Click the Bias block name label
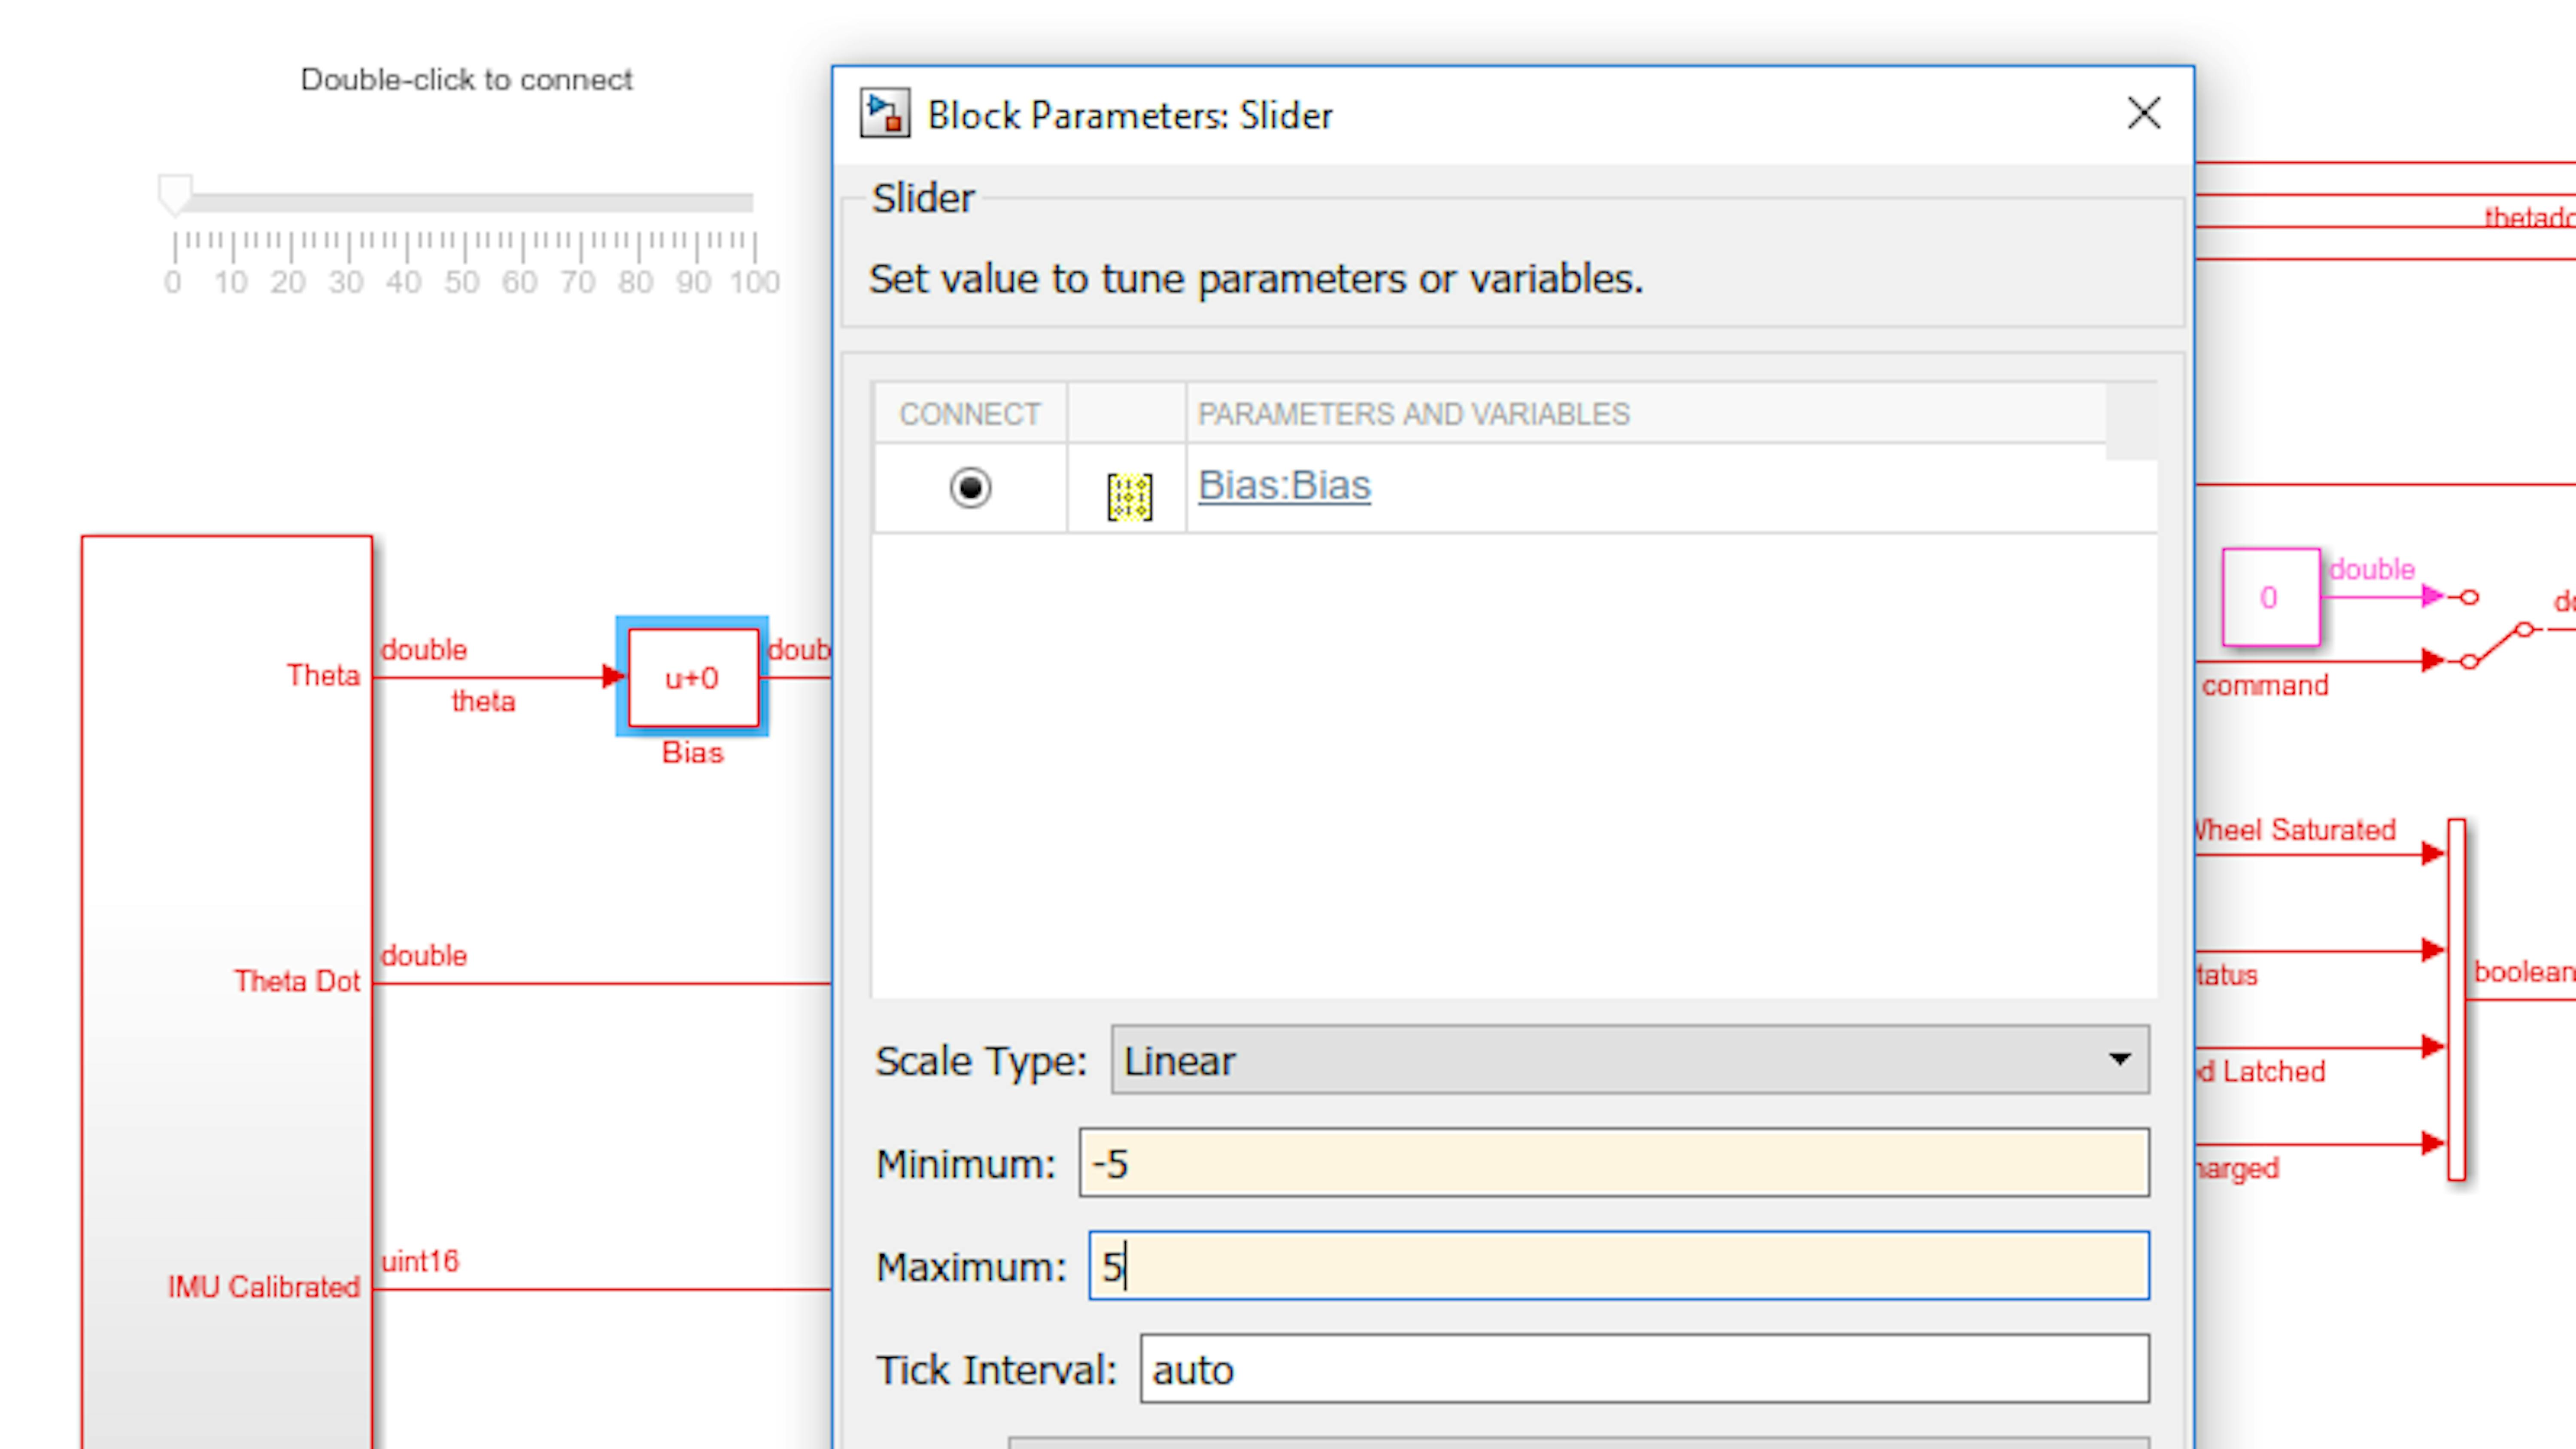2576x1449 pixels. point(692,753)
